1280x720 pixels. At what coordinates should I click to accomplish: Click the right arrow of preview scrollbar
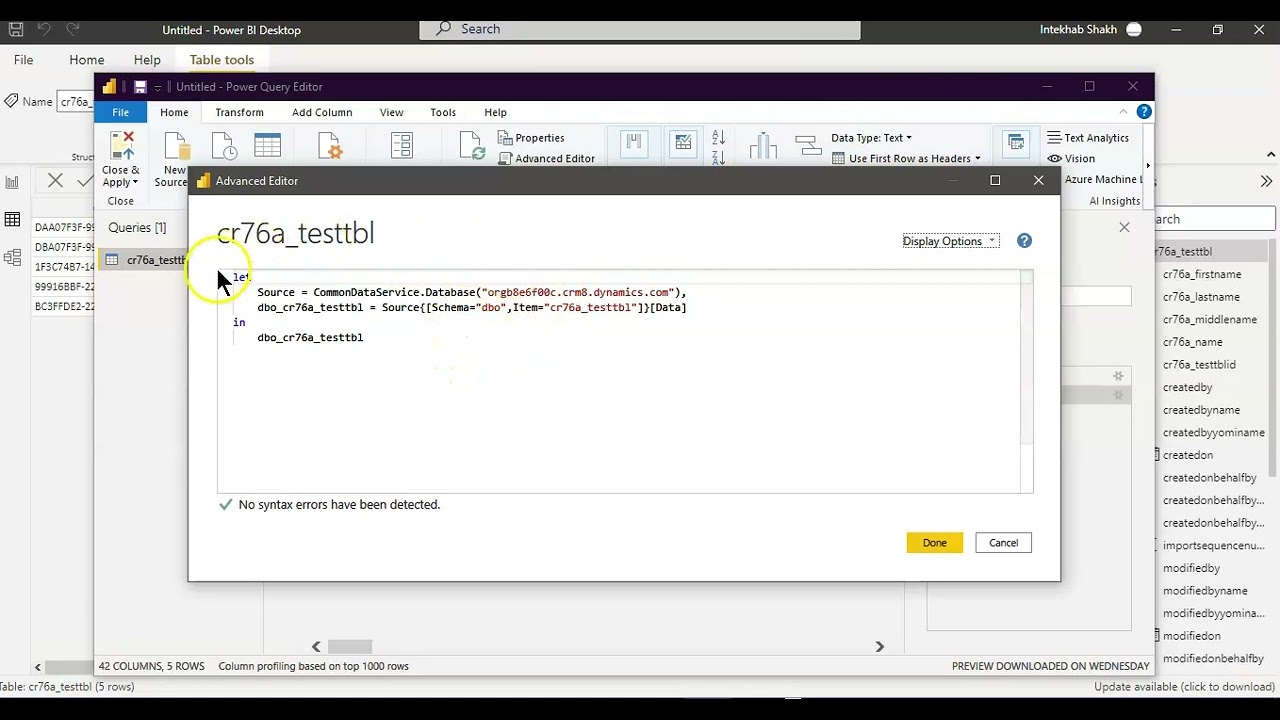(880, 647)
